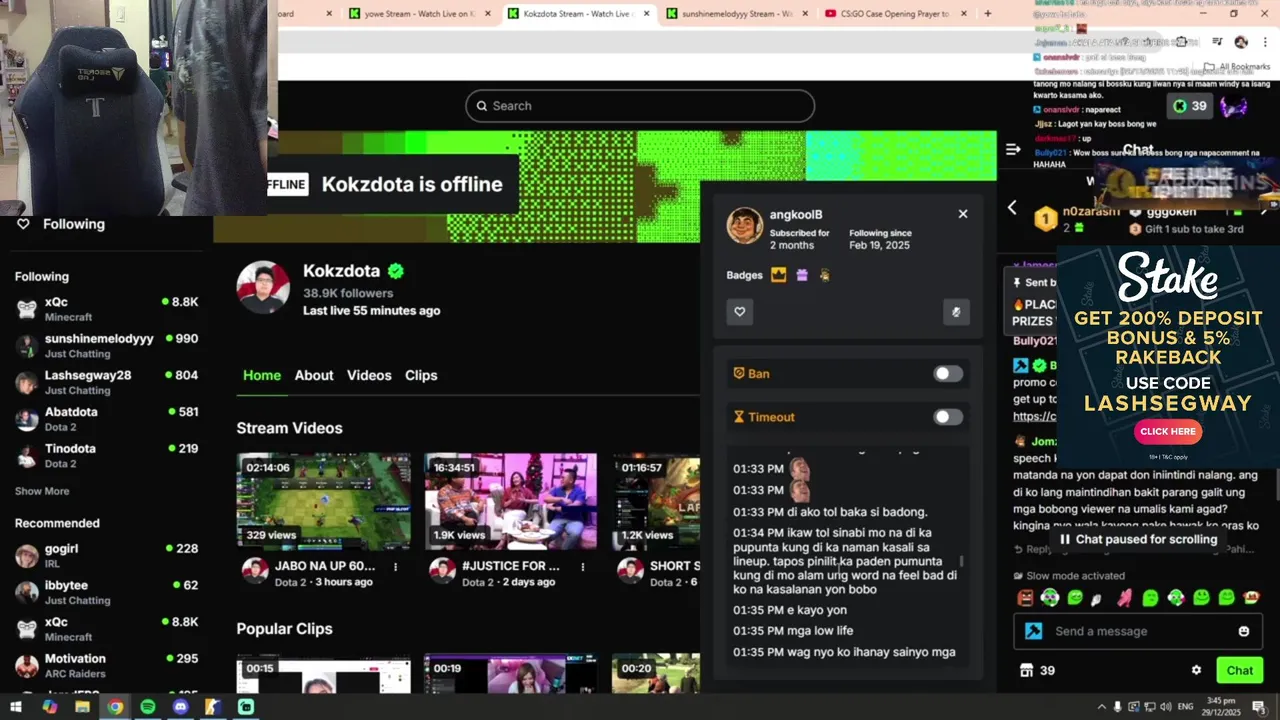Open options menu for #JUSTICE FOR video
Image resolution: width=1280 pixels, height=720 pixels.
tap(583, 567)
